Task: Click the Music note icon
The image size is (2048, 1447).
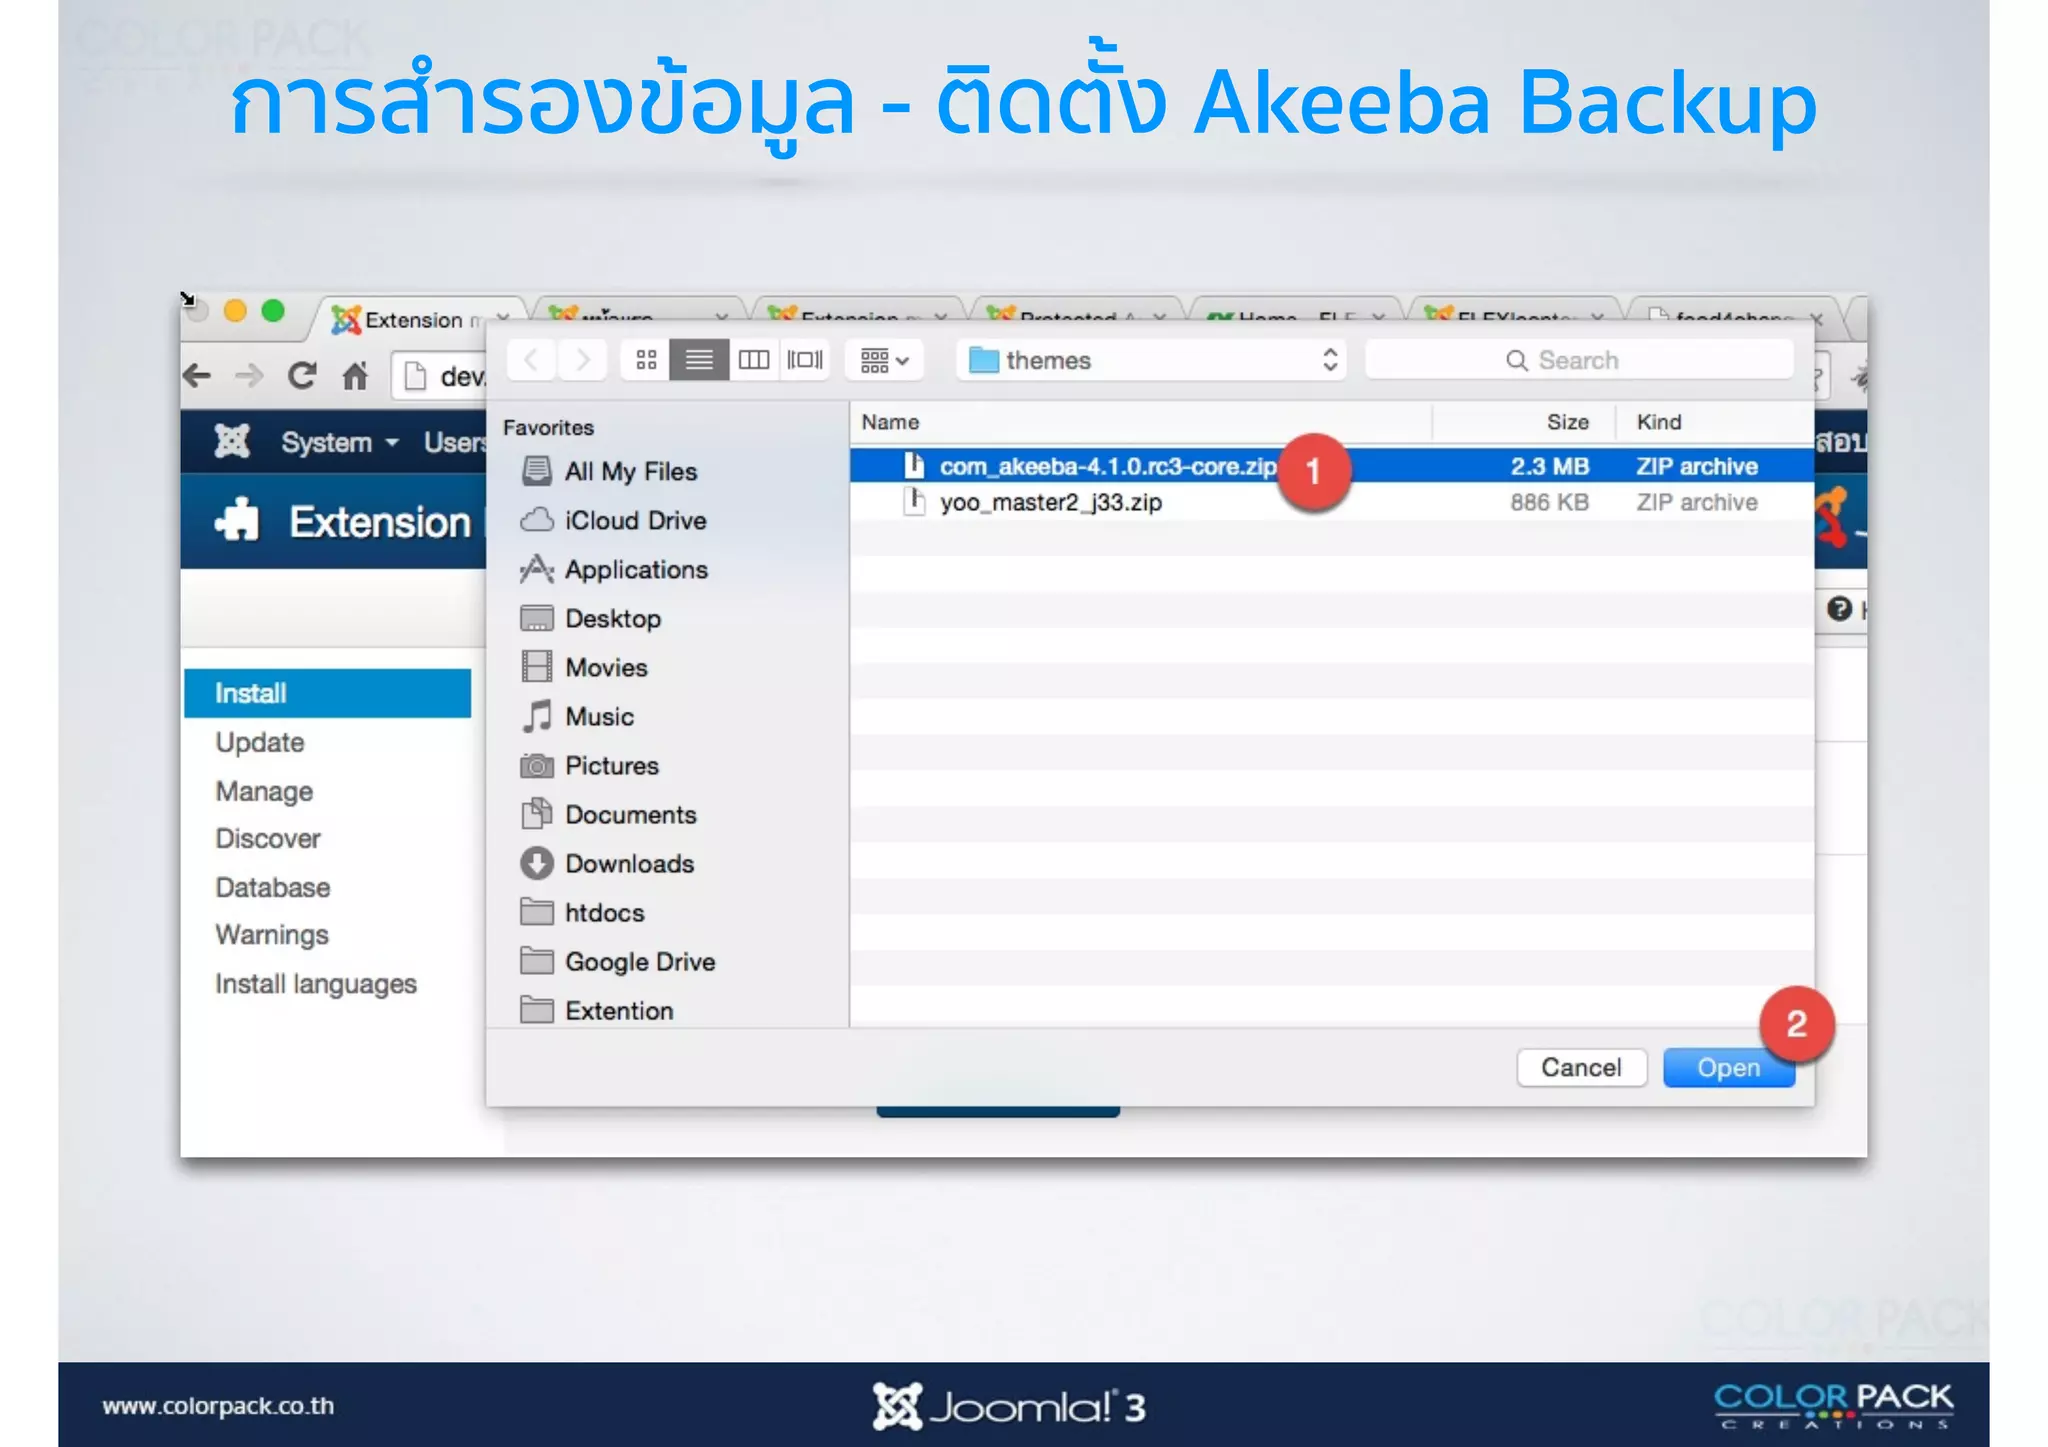Action: point(537,716)
